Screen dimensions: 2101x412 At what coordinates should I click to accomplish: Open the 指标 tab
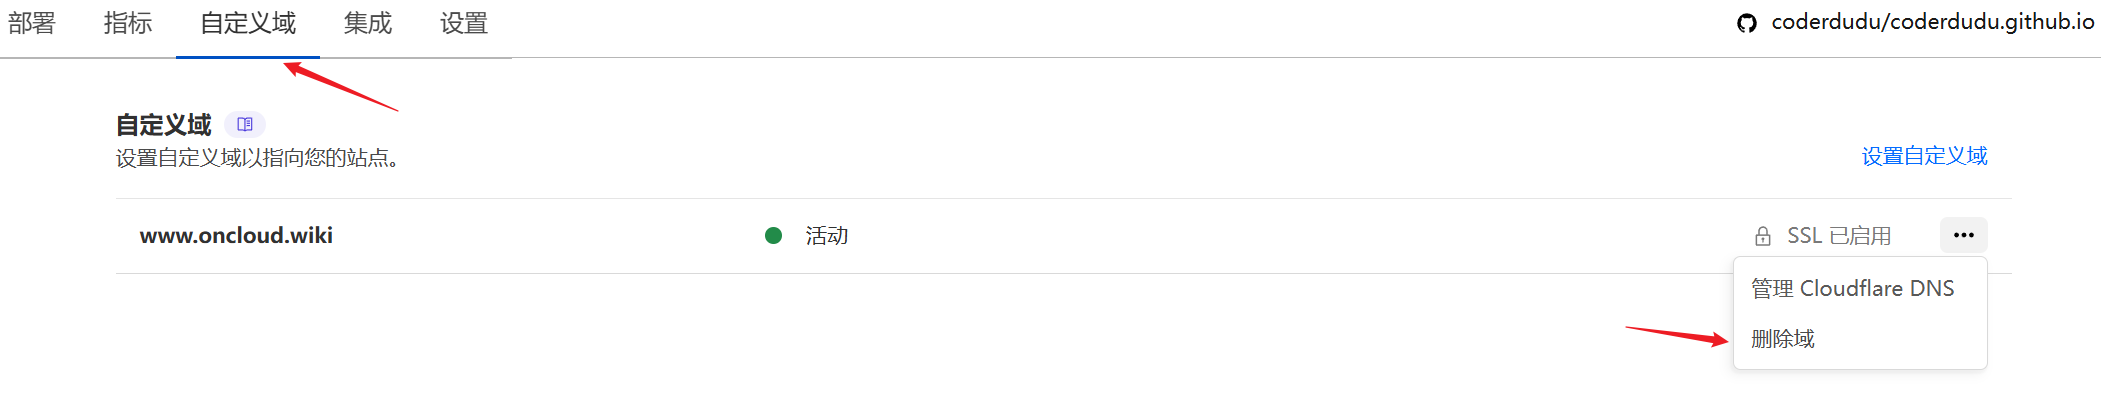[x=128, y=23]
